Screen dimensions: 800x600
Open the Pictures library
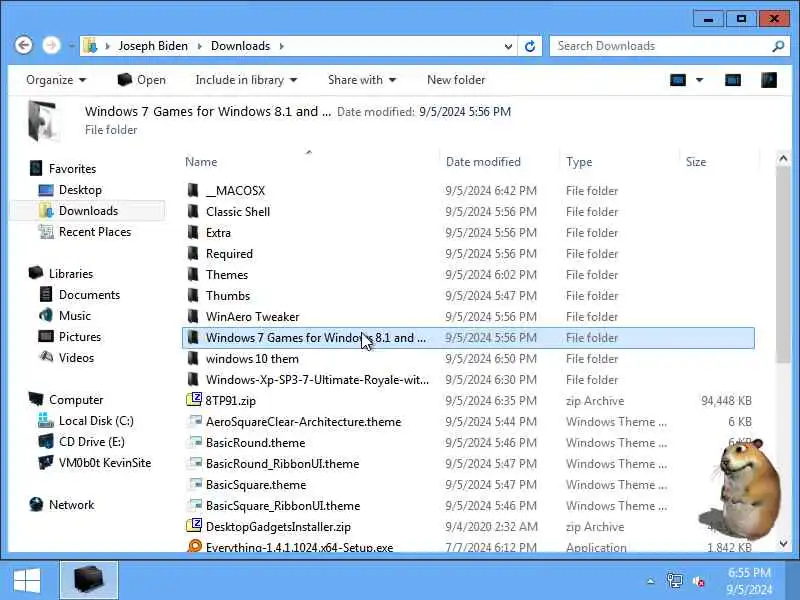(x=80, y=336)
